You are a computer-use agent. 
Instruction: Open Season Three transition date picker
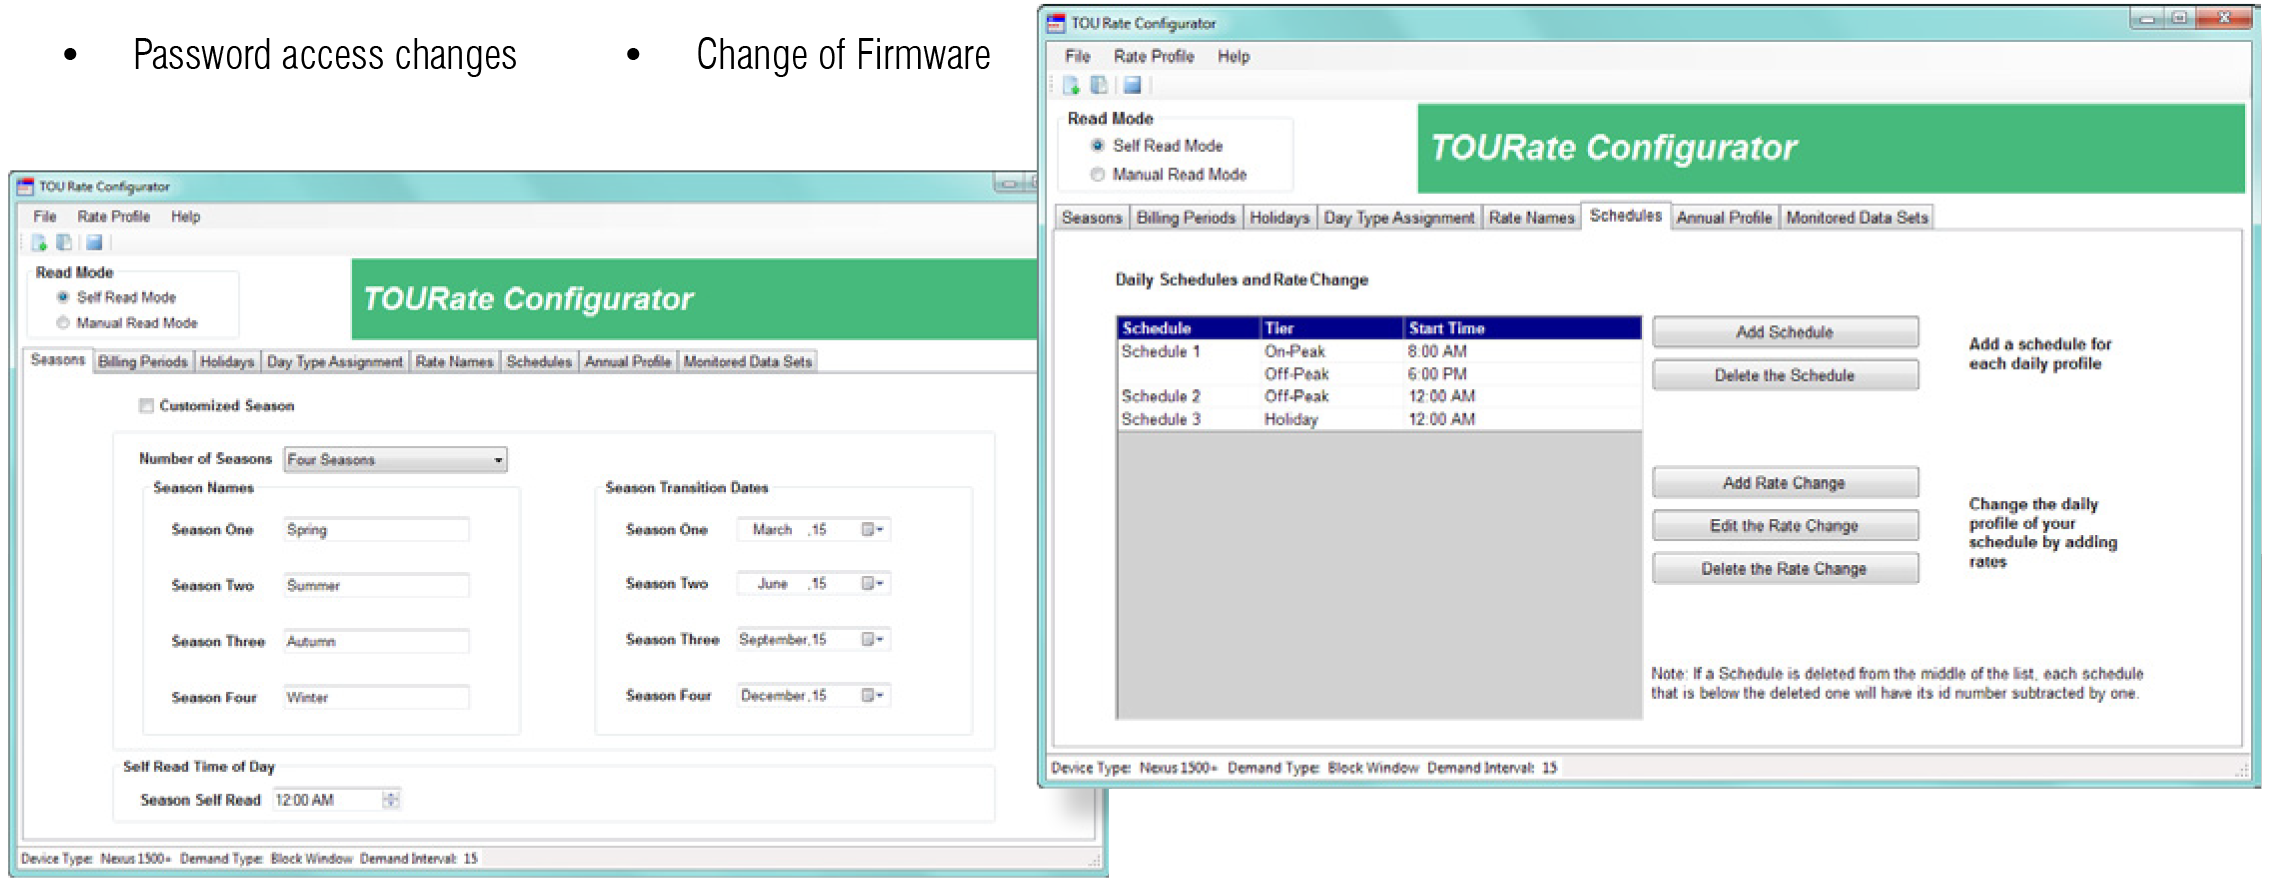coord(873,639)
